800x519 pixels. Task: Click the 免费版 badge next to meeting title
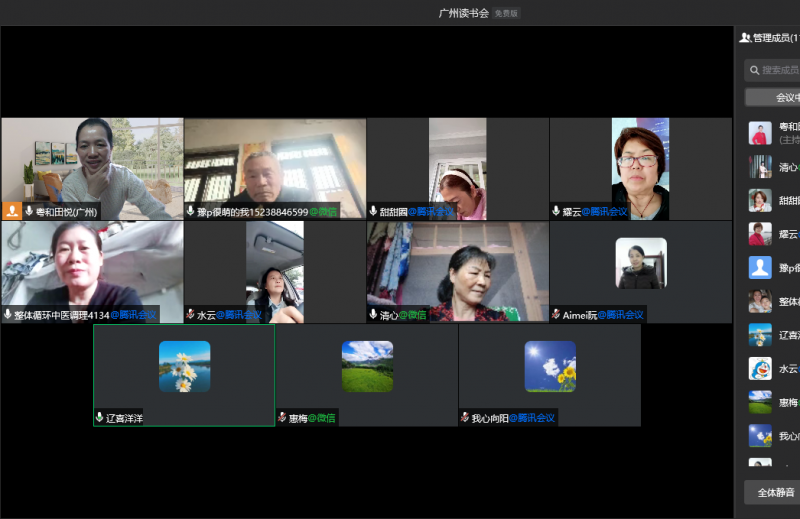(x=507, y=14)
